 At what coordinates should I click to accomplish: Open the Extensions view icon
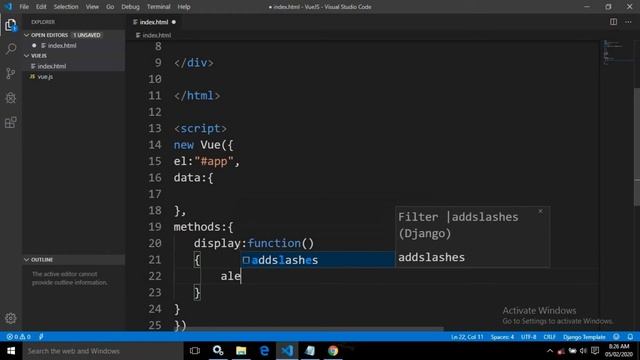click(11, 122)
